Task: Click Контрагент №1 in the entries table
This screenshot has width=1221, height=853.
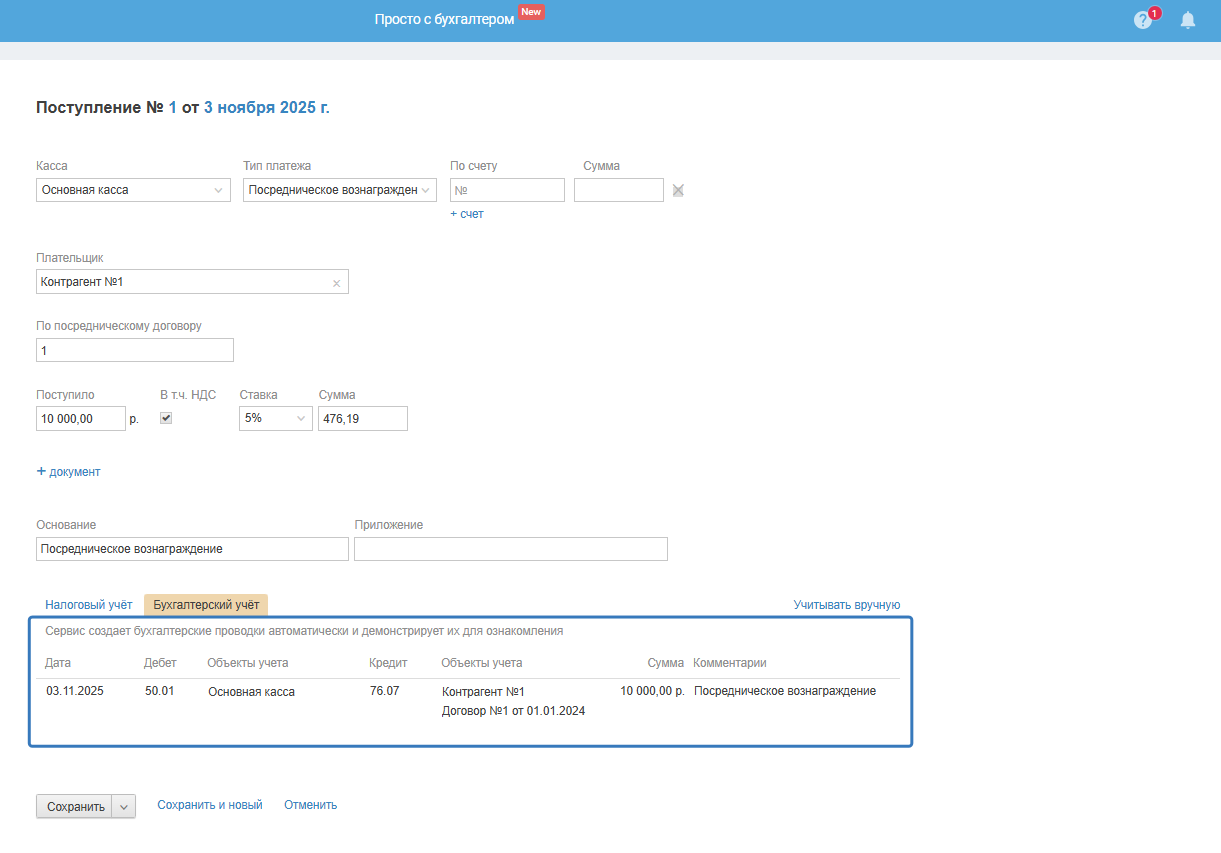Action: (483, 692)
